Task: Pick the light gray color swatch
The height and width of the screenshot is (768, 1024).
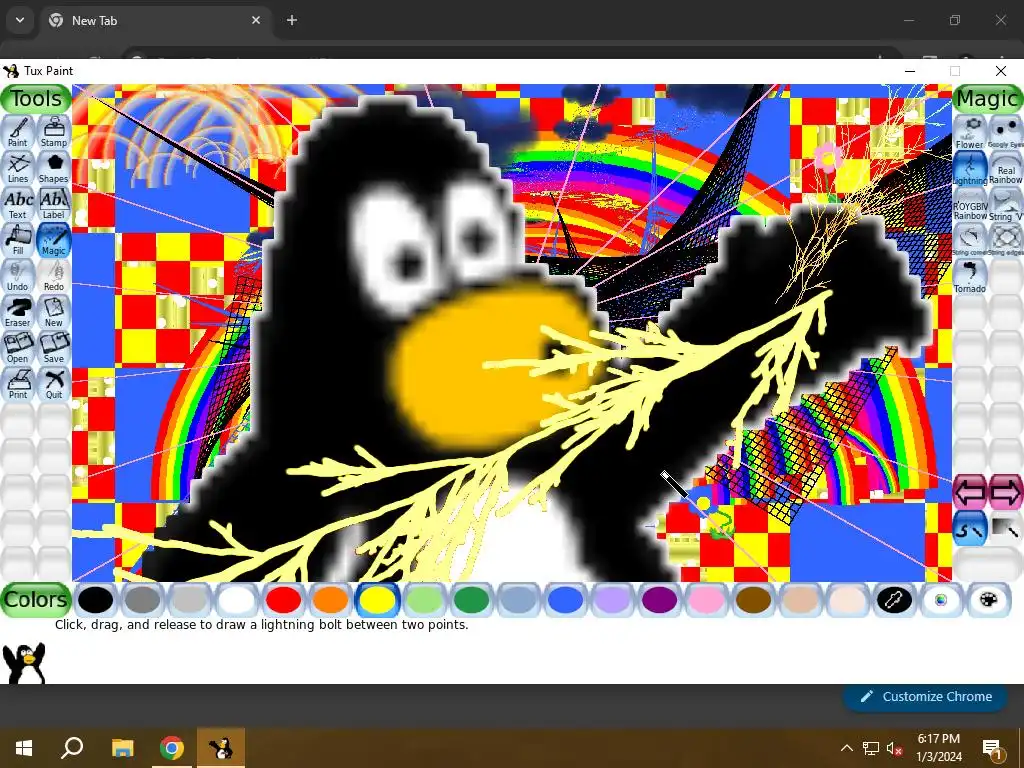Action: click(x=189, y=600)
